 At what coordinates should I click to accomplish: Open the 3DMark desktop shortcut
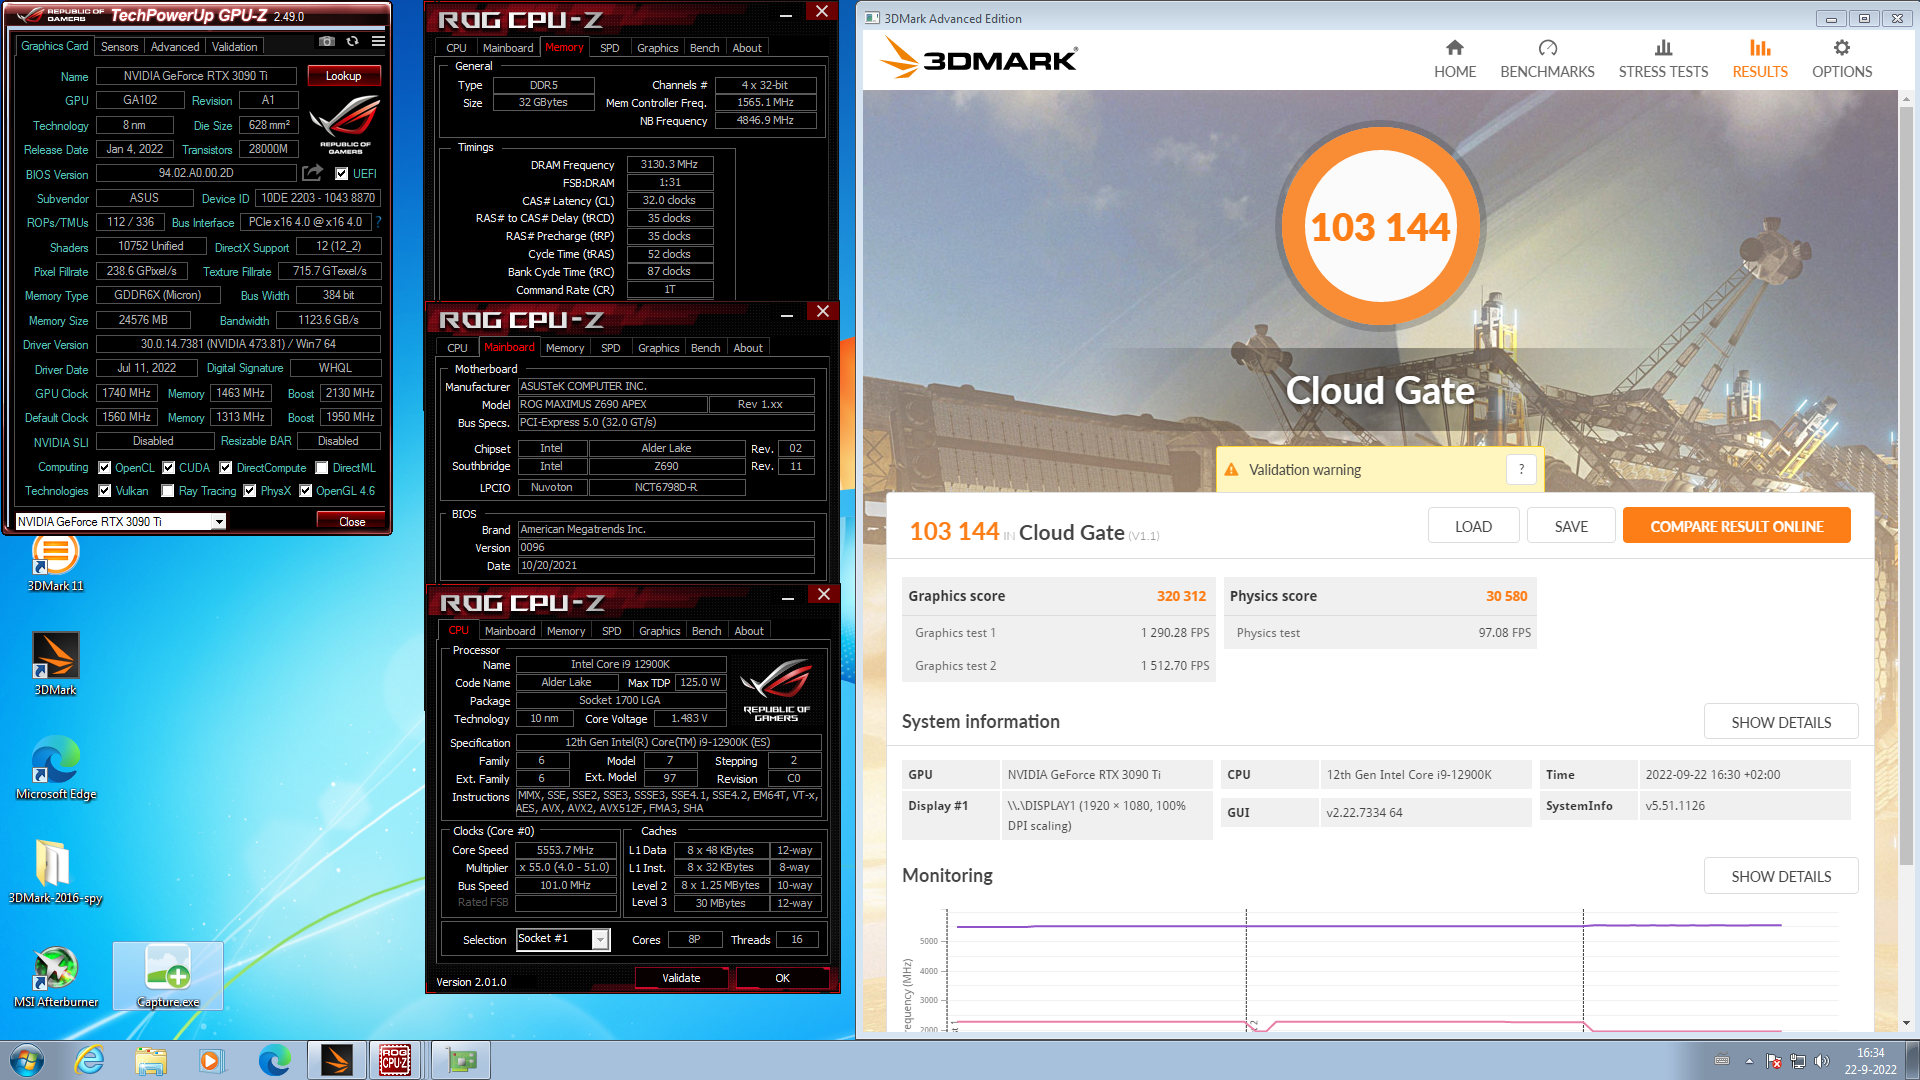pyautogui.click(x=55, y=664)
